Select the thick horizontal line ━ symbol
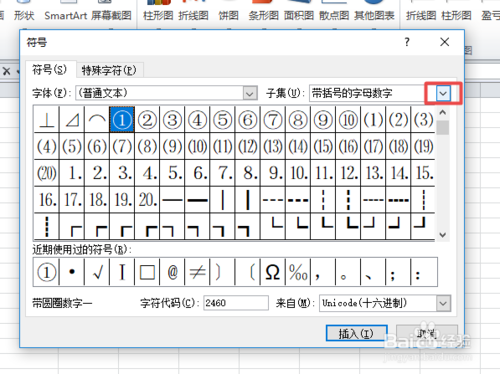The image size is (500, 374). [197, 200]
